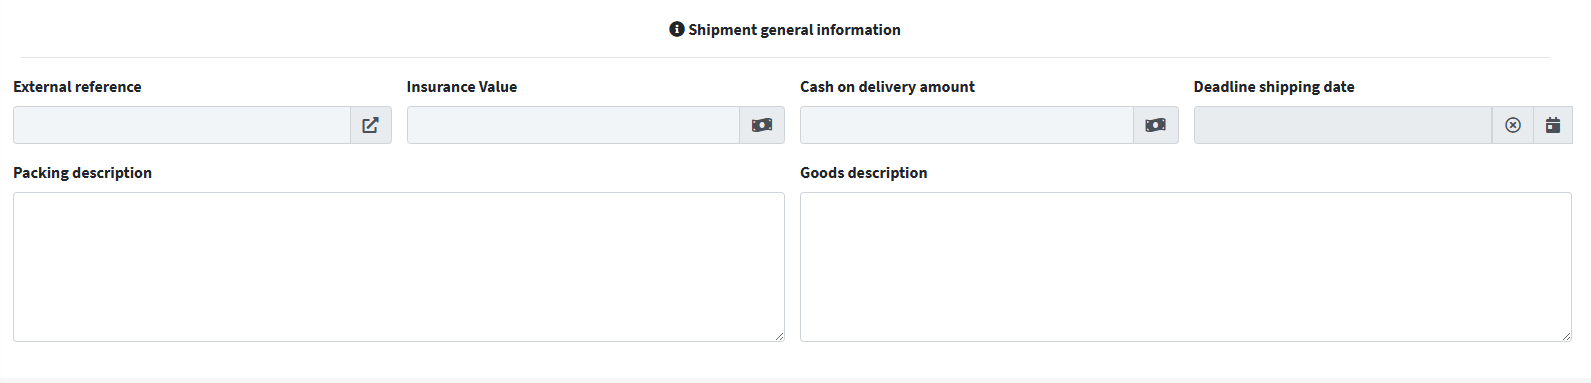1591x383 pixels.
Task: Open the calendar picker for Deadline shipping date
Action: point(1553,125)
